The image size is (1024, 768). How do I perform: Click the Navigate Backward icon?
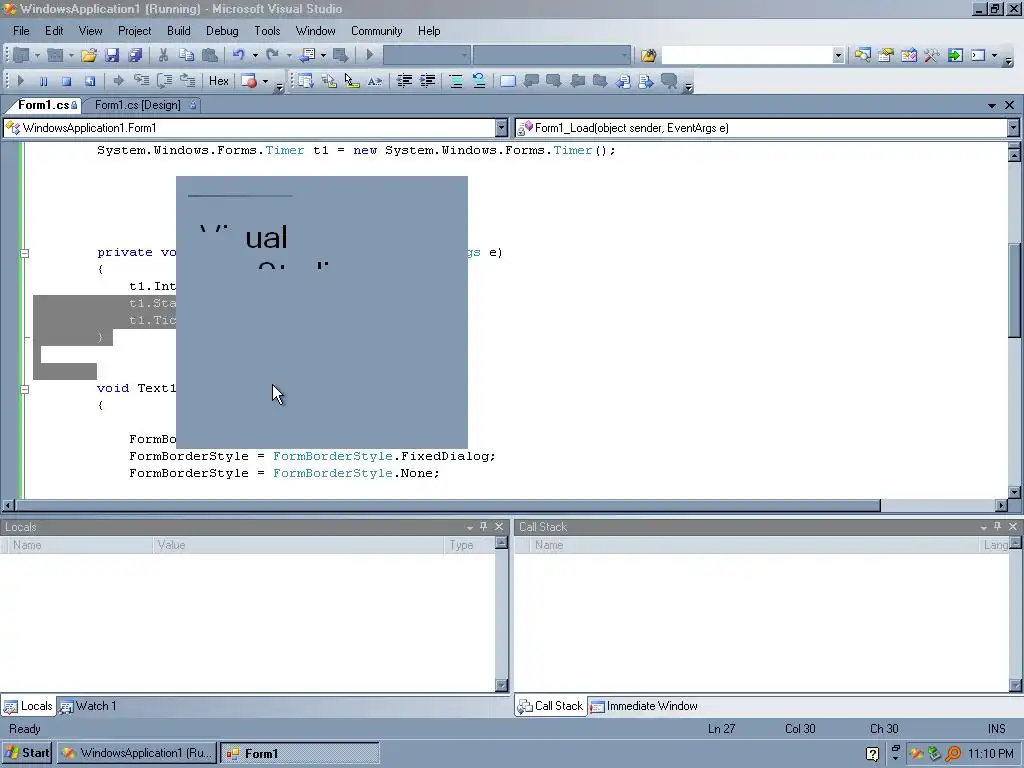307,56
